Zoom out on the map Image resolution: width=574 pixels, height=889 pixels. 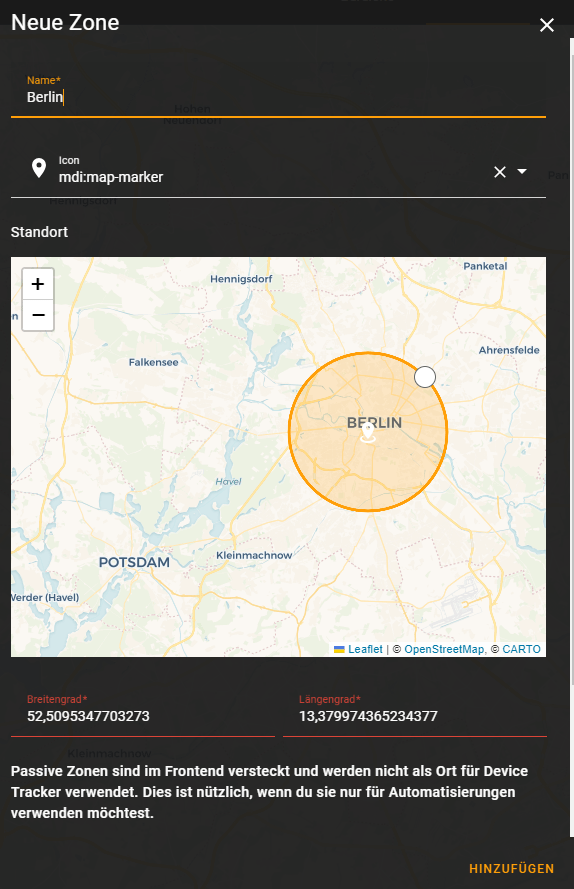[38, 315]
